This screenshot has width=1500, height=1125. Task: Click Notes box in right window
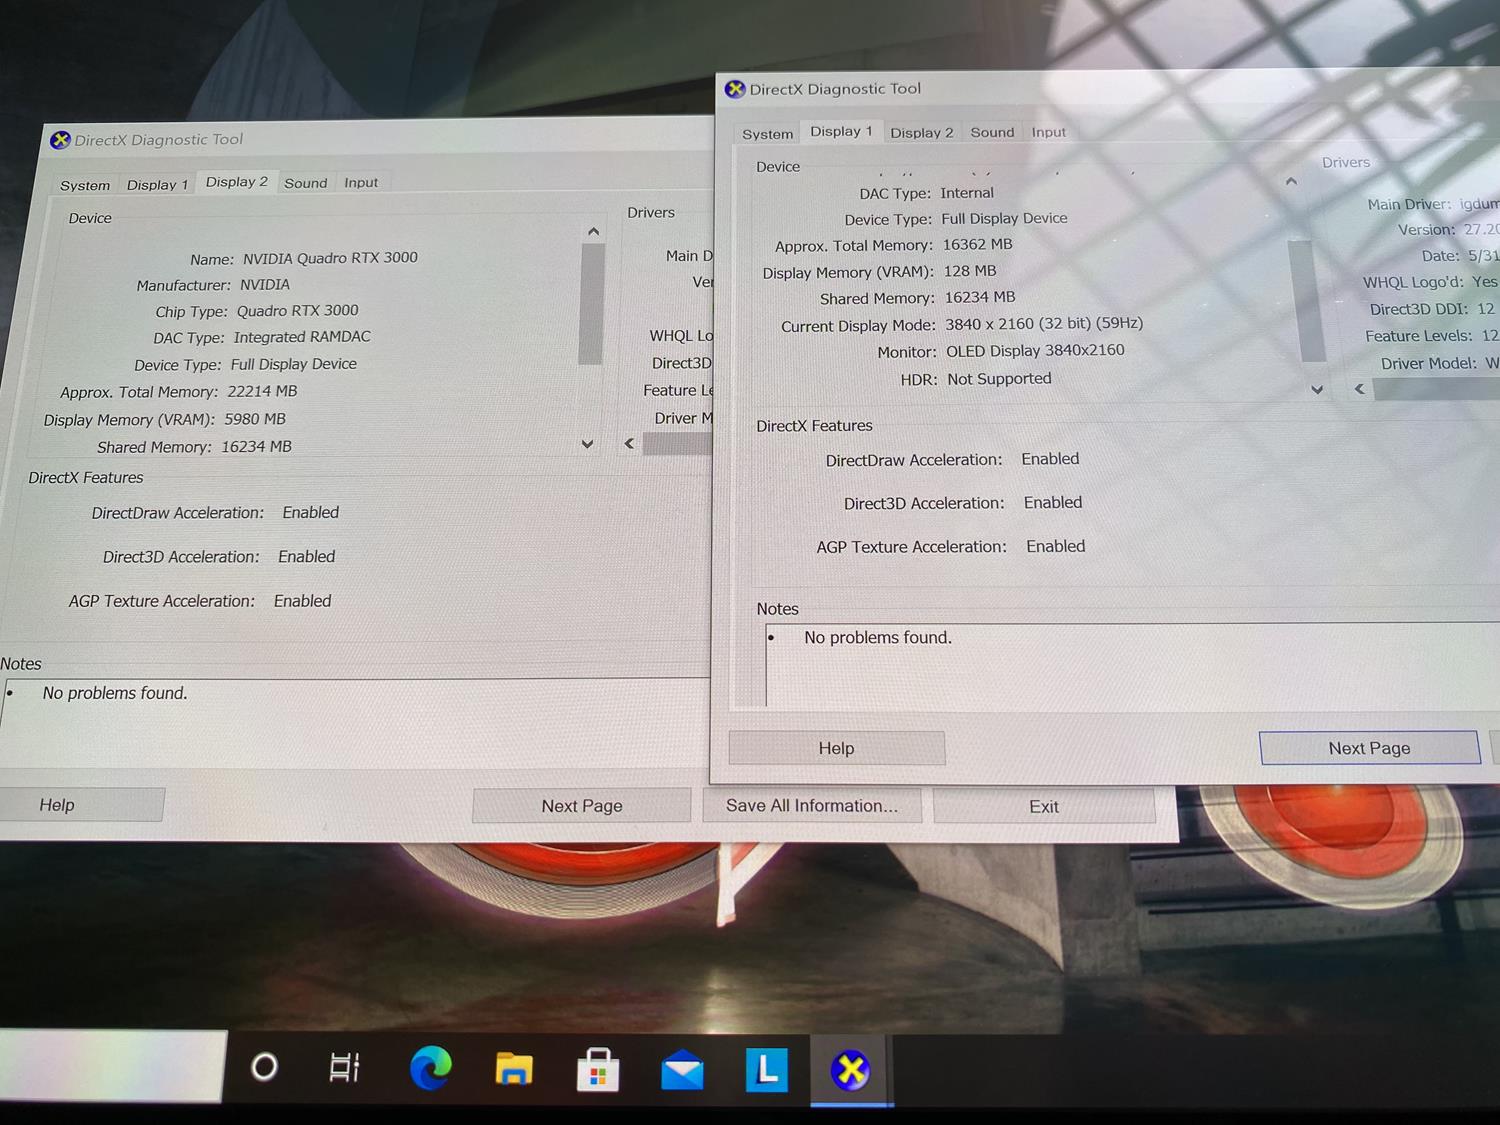coord(1133,666)
